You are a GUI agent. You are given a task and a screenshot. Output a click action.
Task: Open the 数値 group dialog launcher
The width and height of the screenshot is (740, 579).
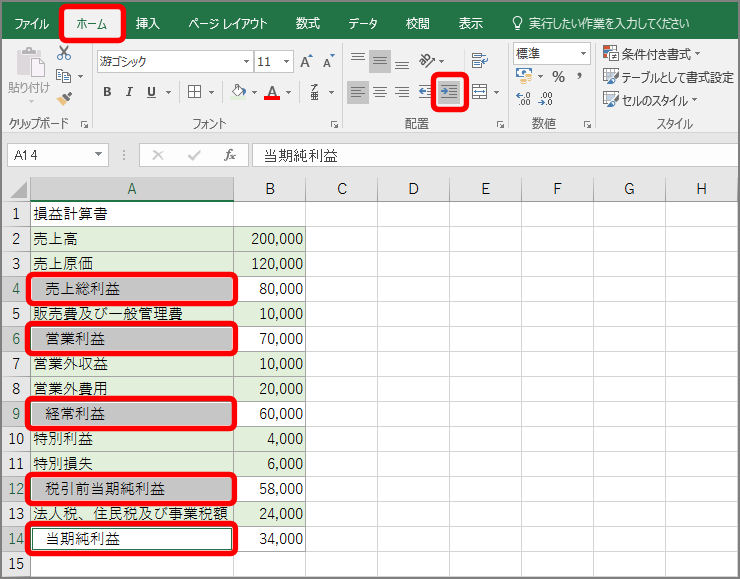click(x=587, y=125)
